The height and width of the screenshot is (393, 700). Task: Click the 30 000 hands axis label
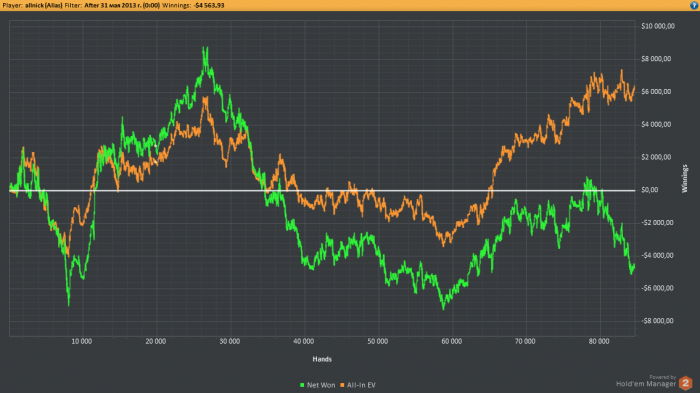point(229,341)
